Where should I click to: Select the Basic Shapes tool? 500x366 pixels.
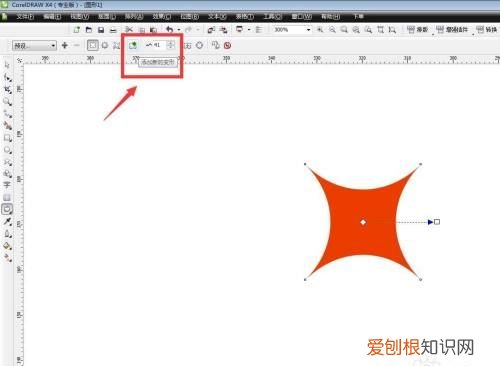(7, 173)
